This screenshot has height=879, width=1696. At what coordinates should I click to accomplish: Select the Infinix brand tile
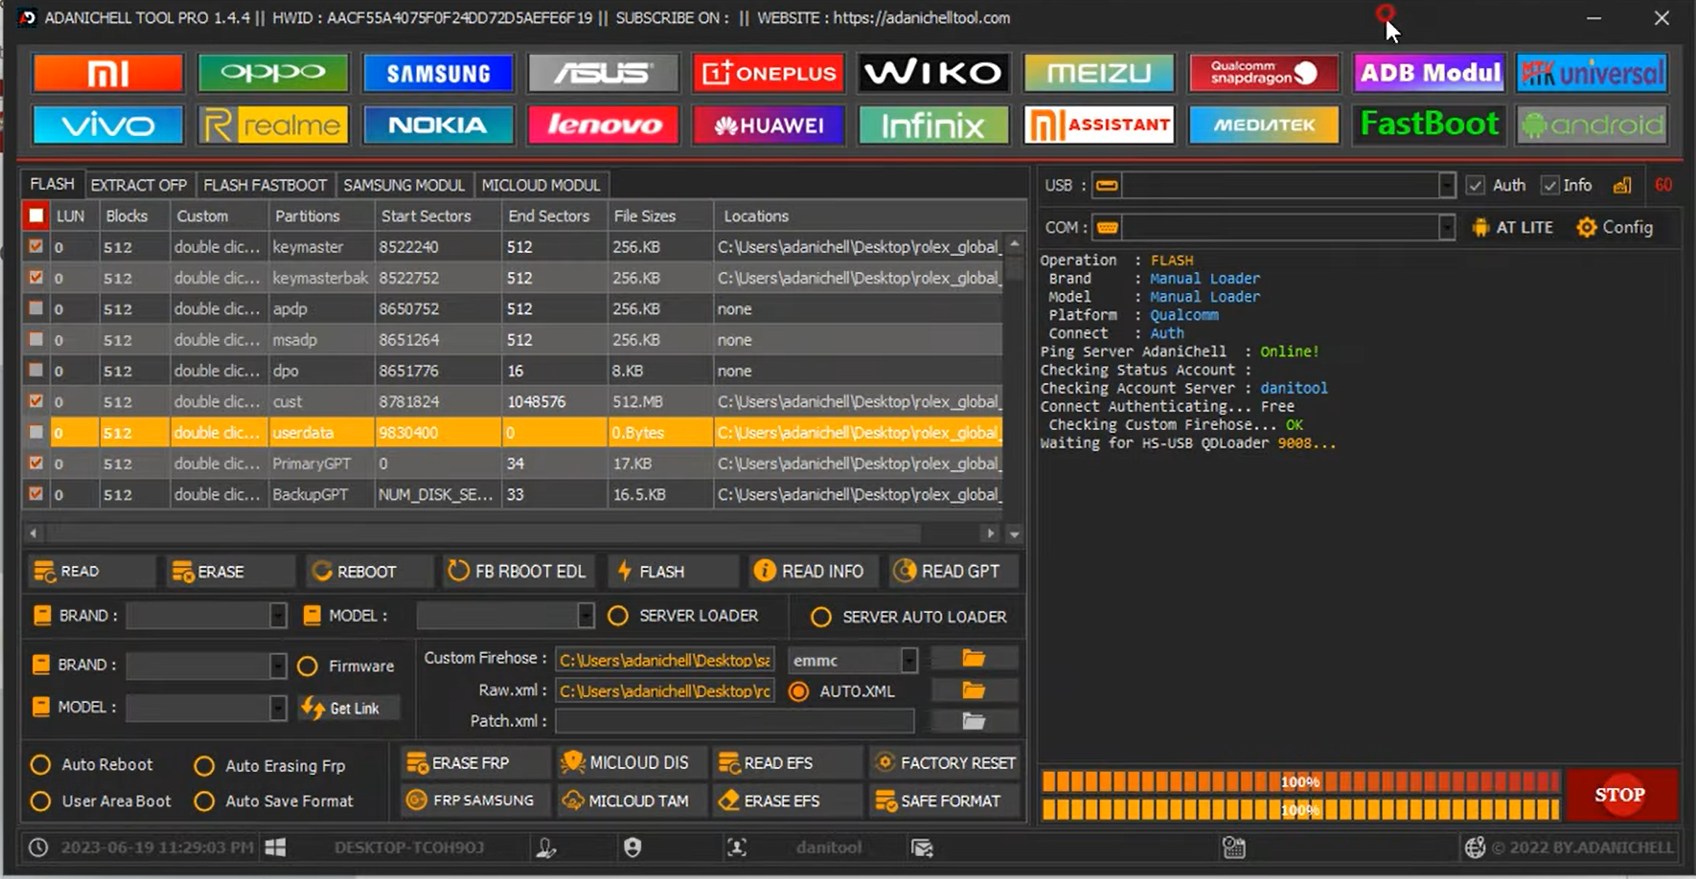pyautogui.click(x=933, y=125)
